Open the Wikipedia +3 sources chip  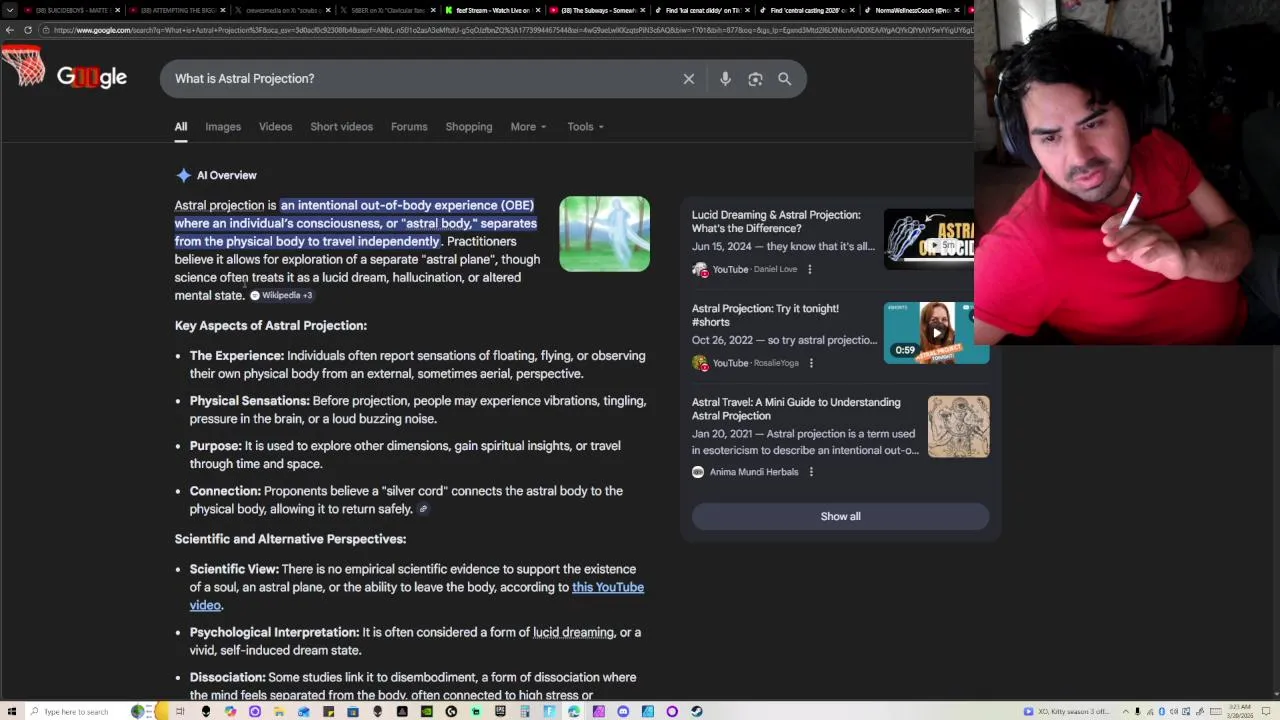click(x=281, y=295)
